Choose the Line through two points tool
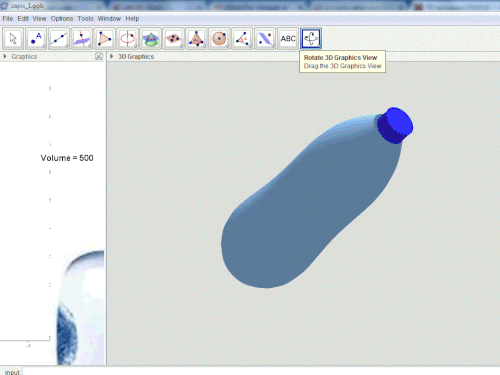500x375 pixels. (x=59, y=39)
